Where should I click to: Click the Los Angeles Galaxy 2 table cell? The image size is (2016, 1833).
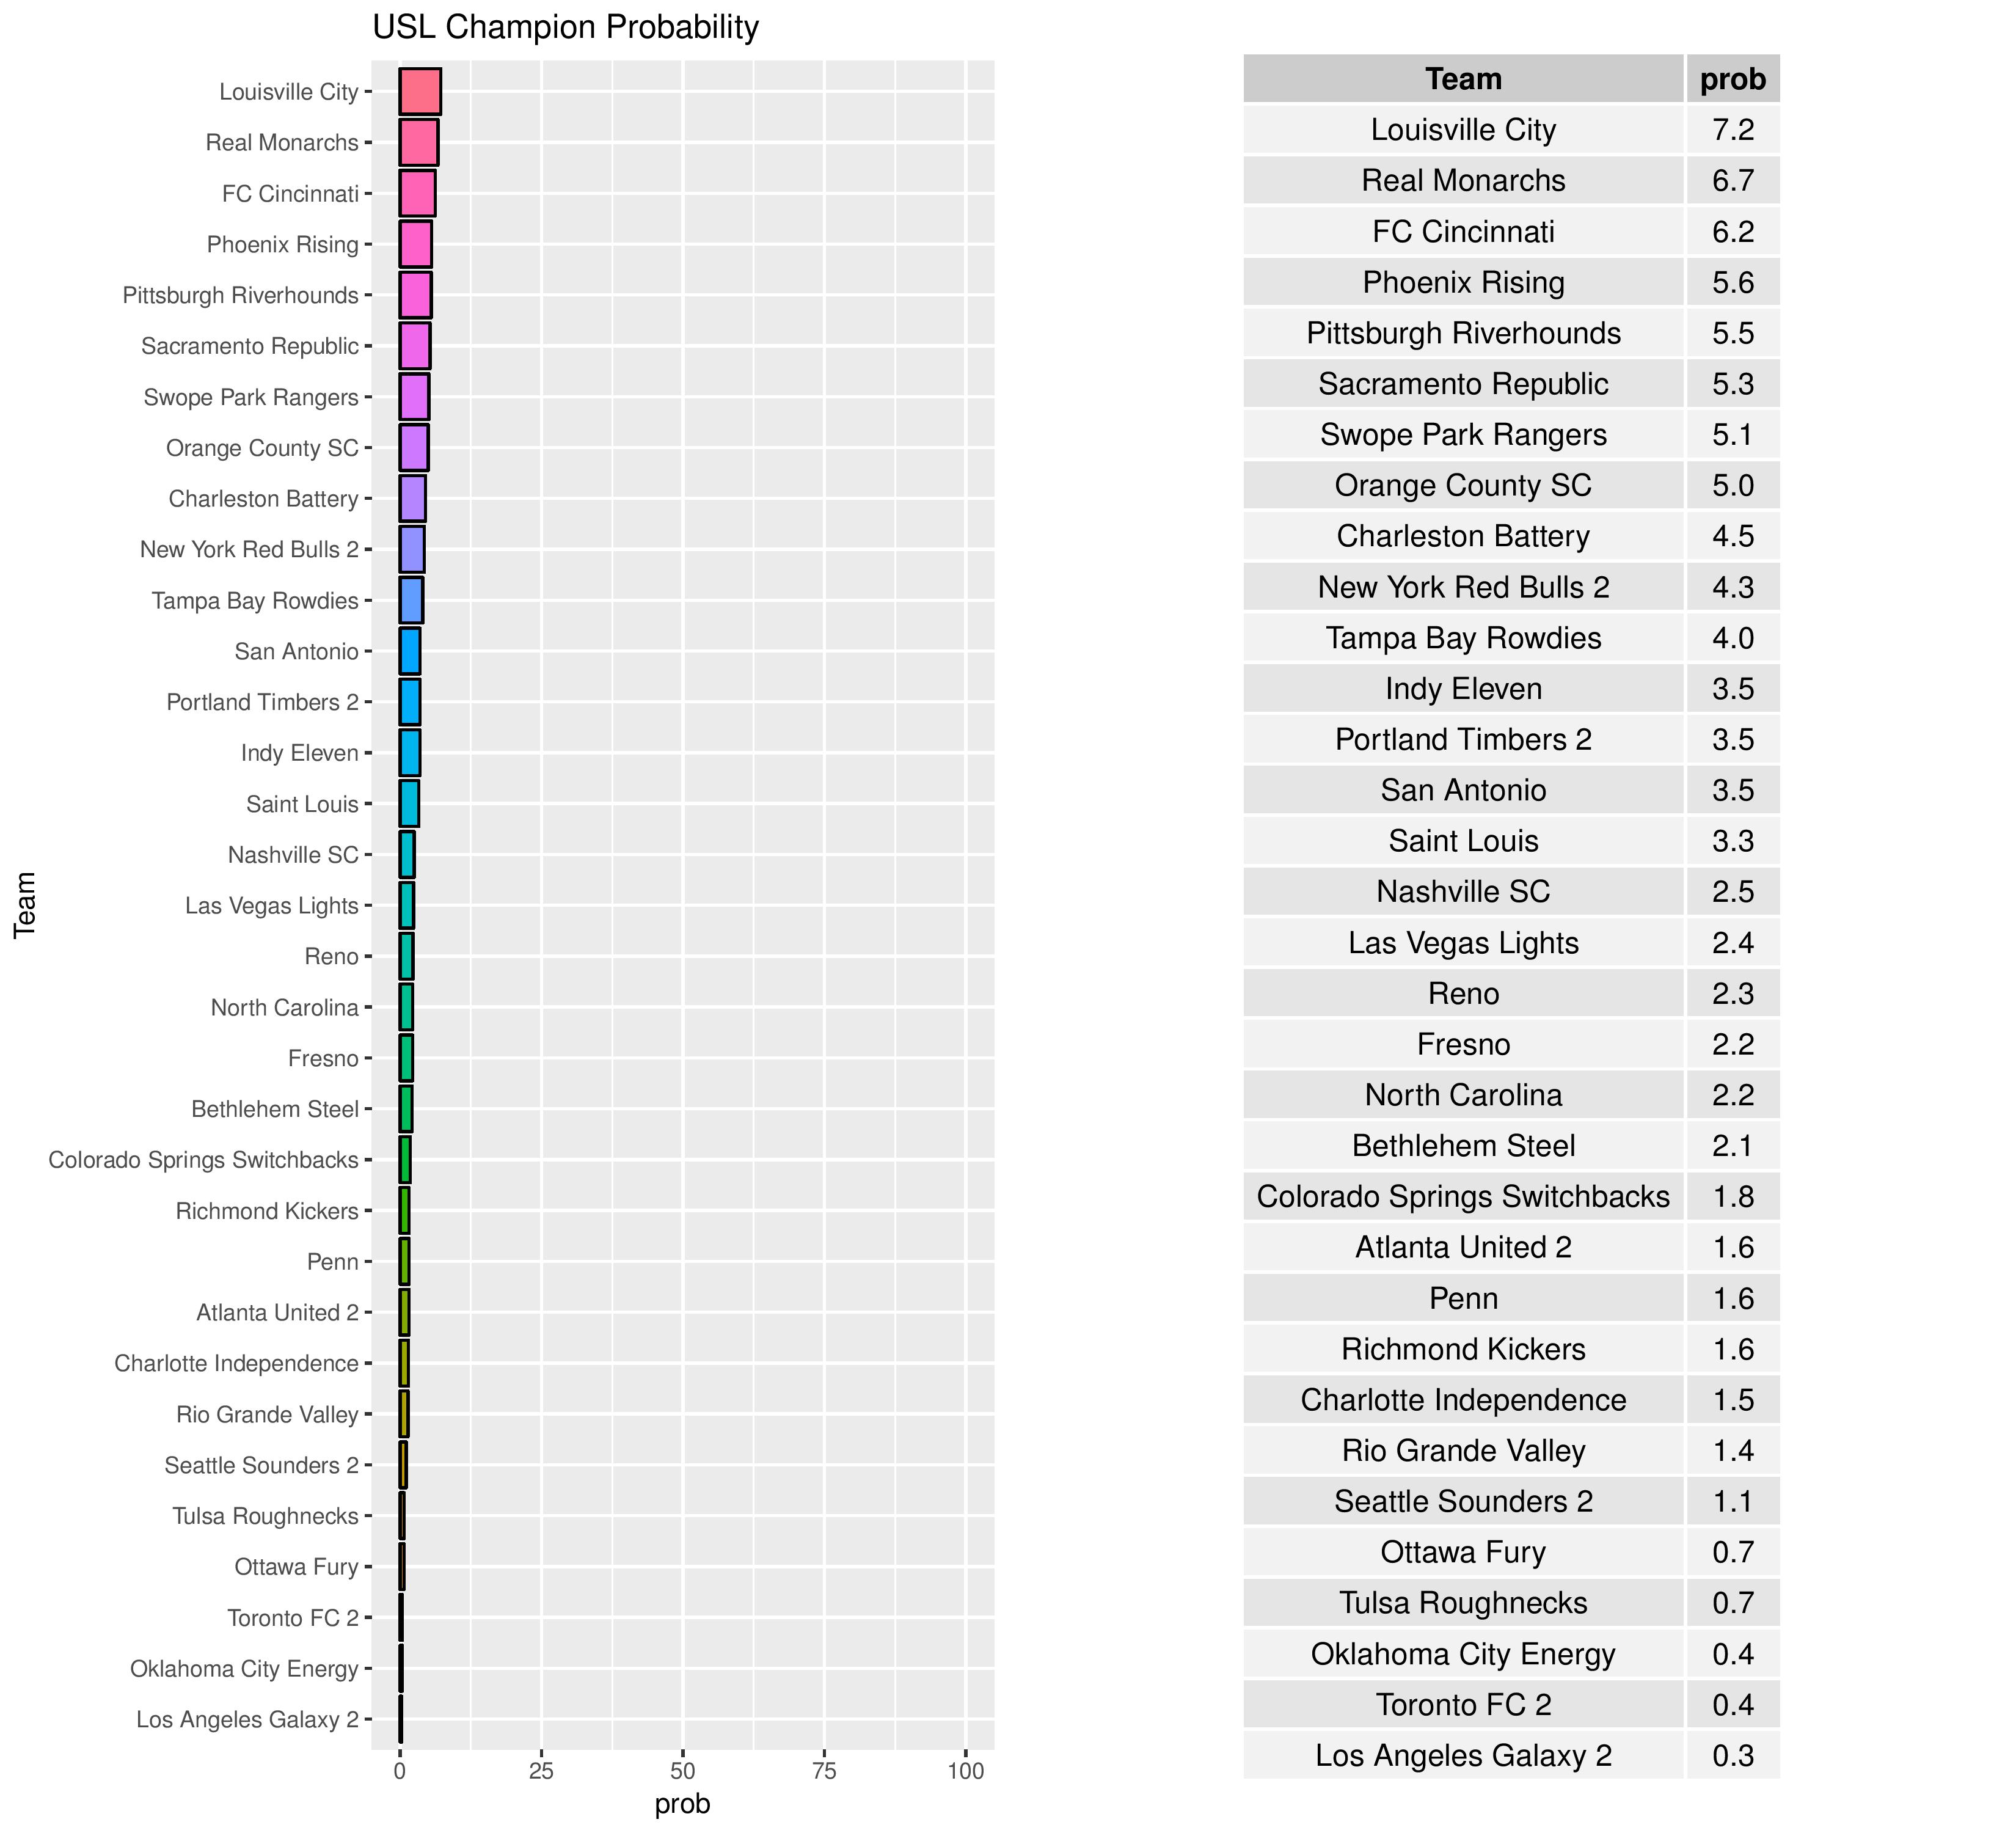1463,1756
